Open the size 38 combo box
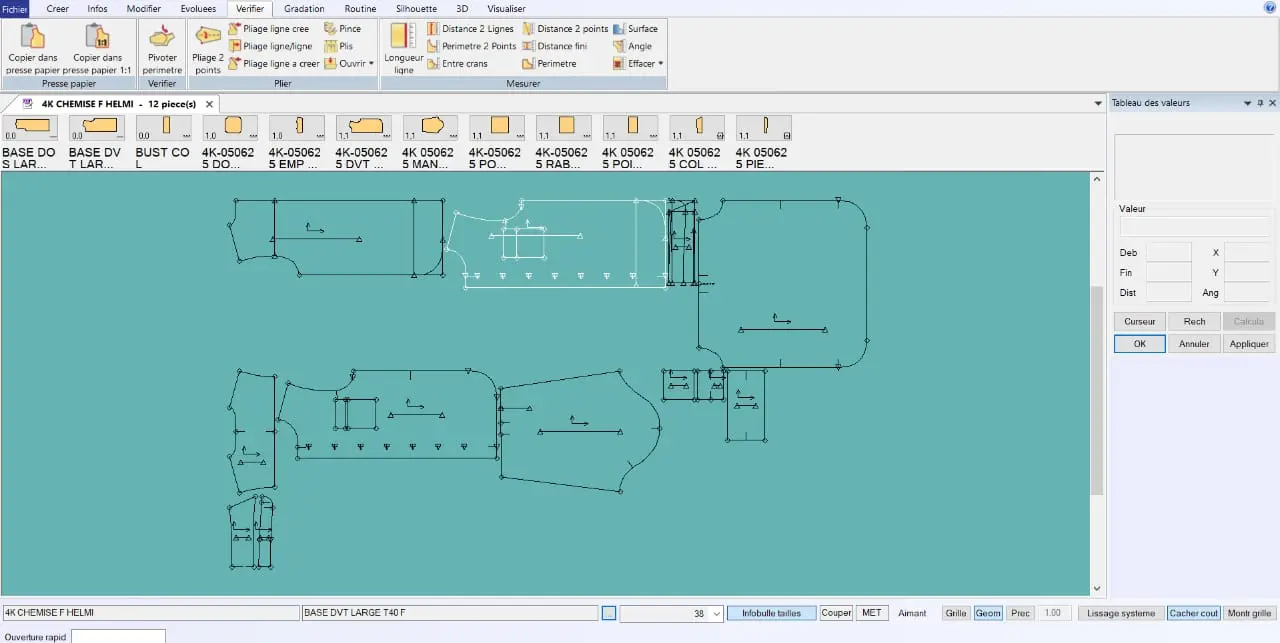Screen dimensions: 1280x643 coord(716,614)
